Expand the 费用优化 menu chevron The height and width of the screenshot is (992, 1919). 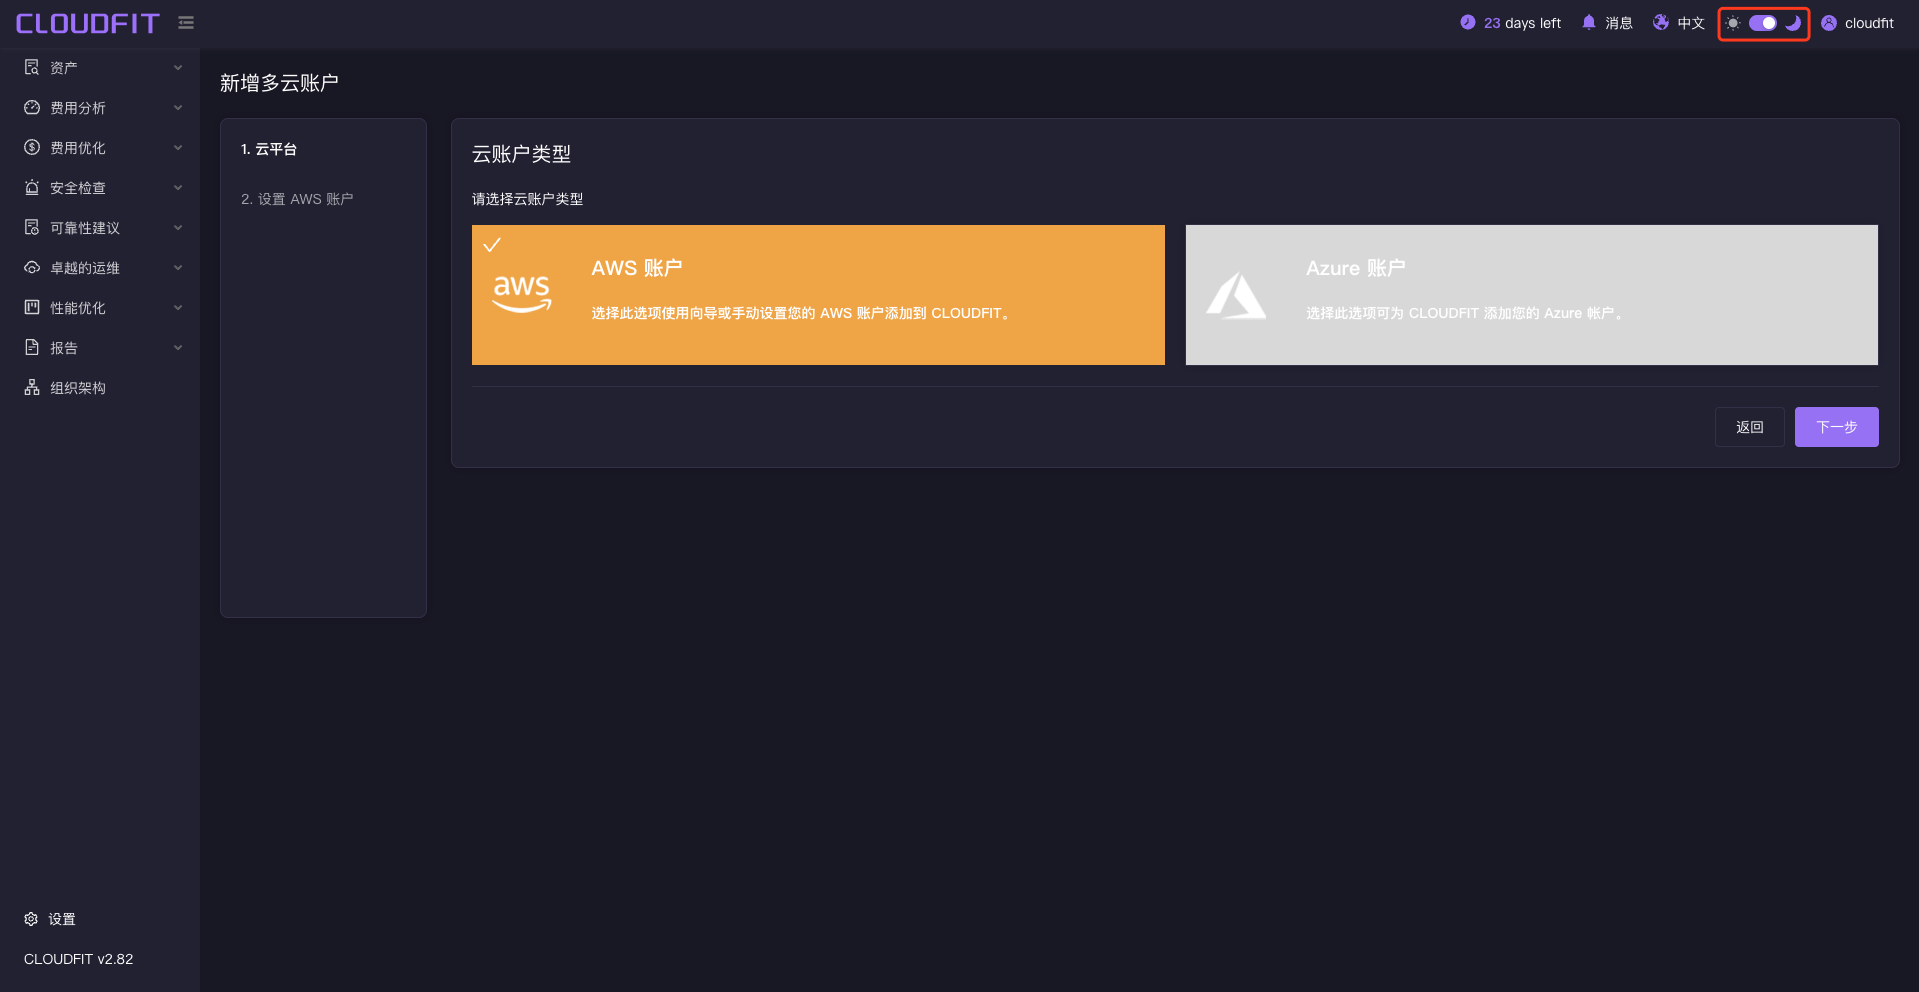click(x=178, y=147)
